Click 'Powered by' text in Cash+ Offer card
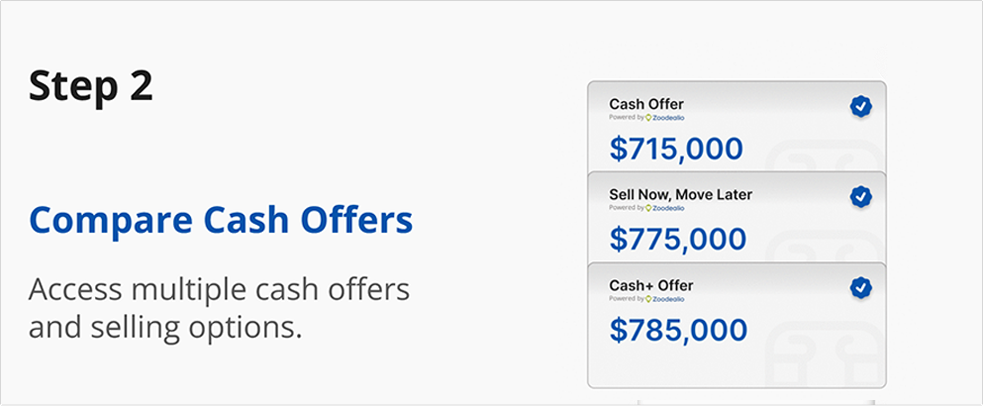Image resolution: width=983 pixels, height=406 pixels. [x=626, y=299]
